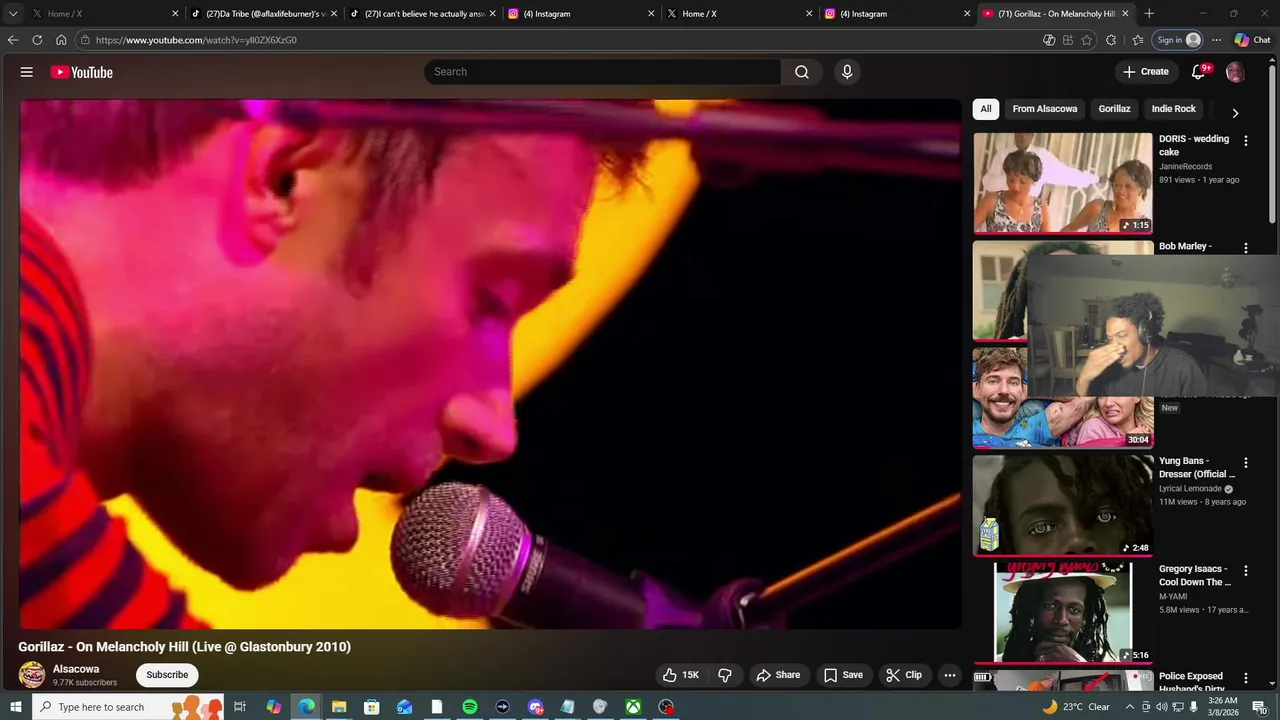
Task: Open Windows Start menu
Action: tap(15, 707)
